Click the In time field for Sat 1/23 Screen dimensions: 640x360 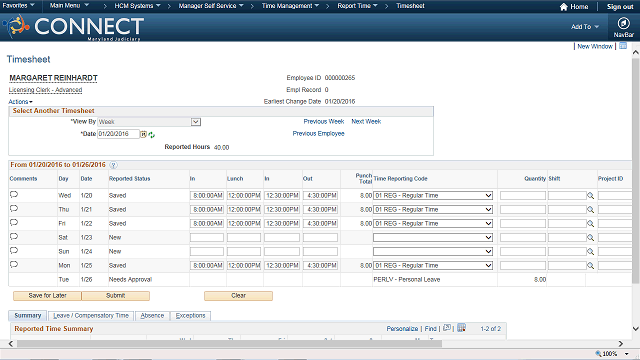click(207, 238)
